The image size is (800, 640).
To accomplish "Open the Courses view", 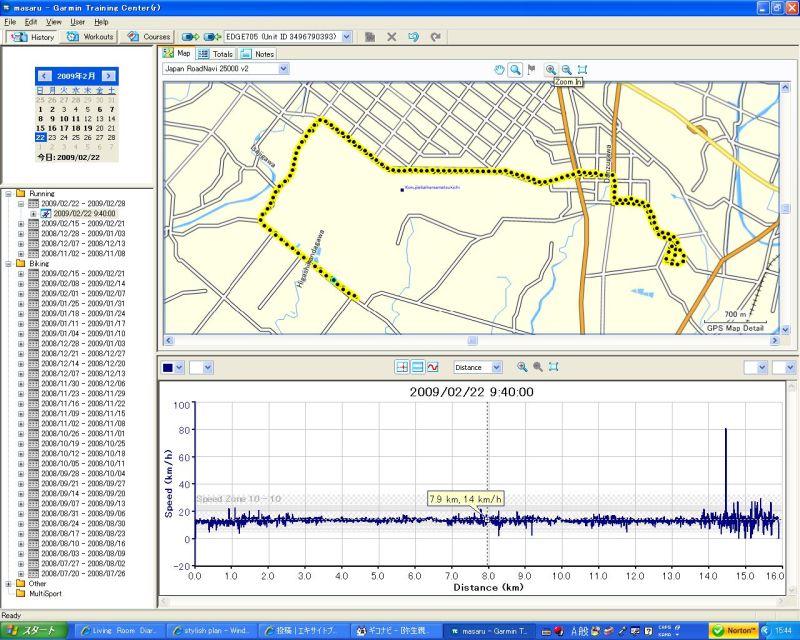I will (x=148, y=37).
